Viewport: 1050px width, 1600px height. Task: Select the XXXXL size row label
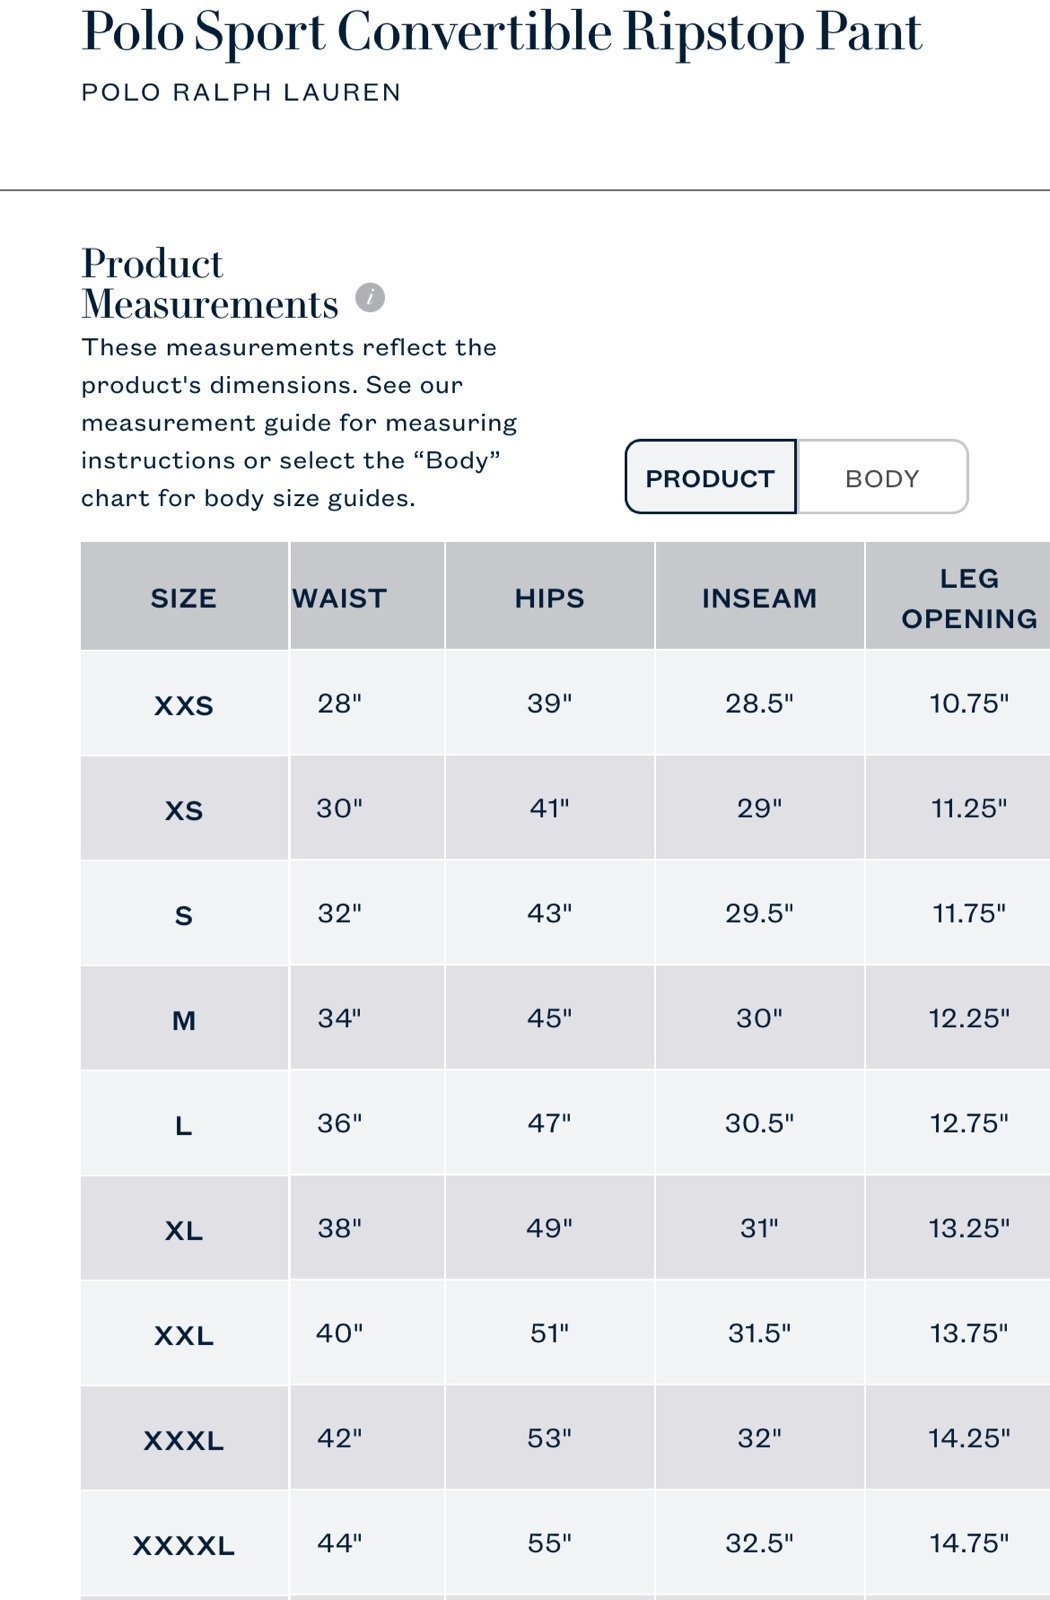(184, 1544)
